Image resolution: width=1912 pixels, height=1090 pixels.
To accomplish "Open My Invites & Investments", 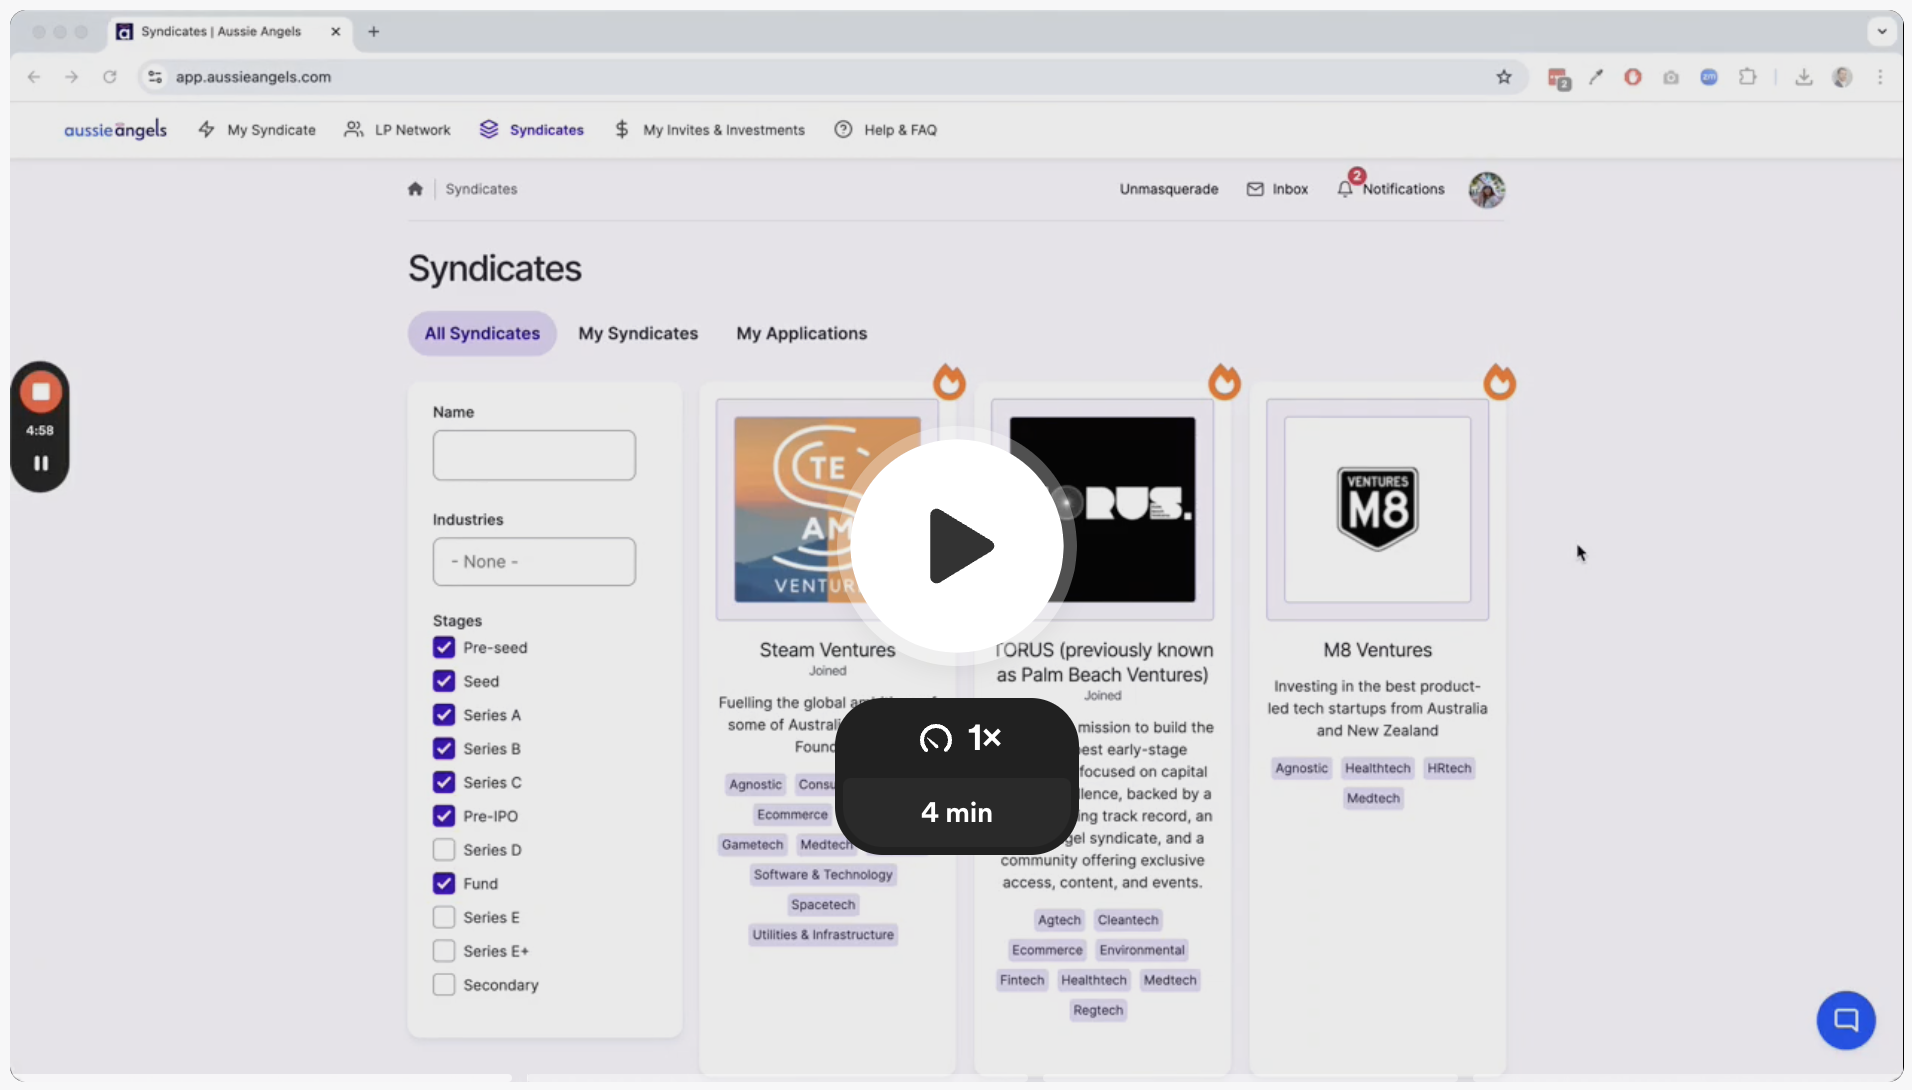I will (x=709, y=130).
